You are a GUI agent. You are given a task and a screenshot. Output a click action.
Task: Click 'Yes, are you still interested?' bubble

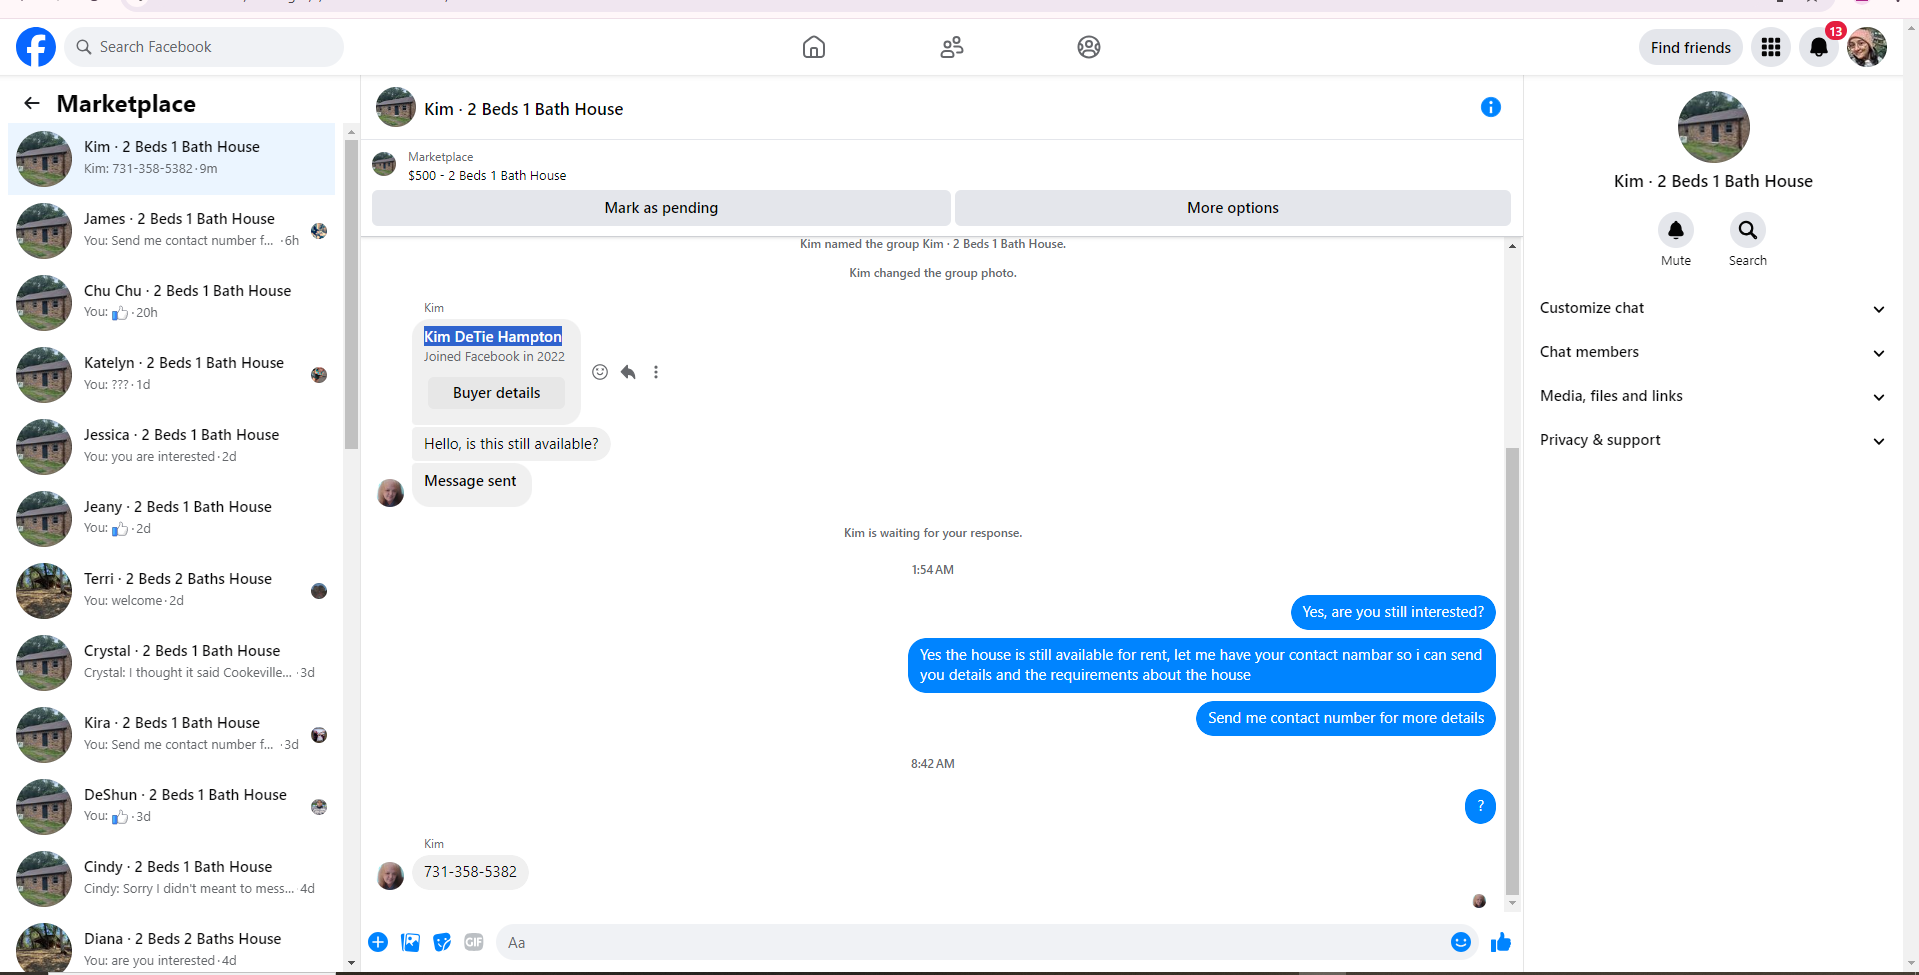(x=1393, y=612)
